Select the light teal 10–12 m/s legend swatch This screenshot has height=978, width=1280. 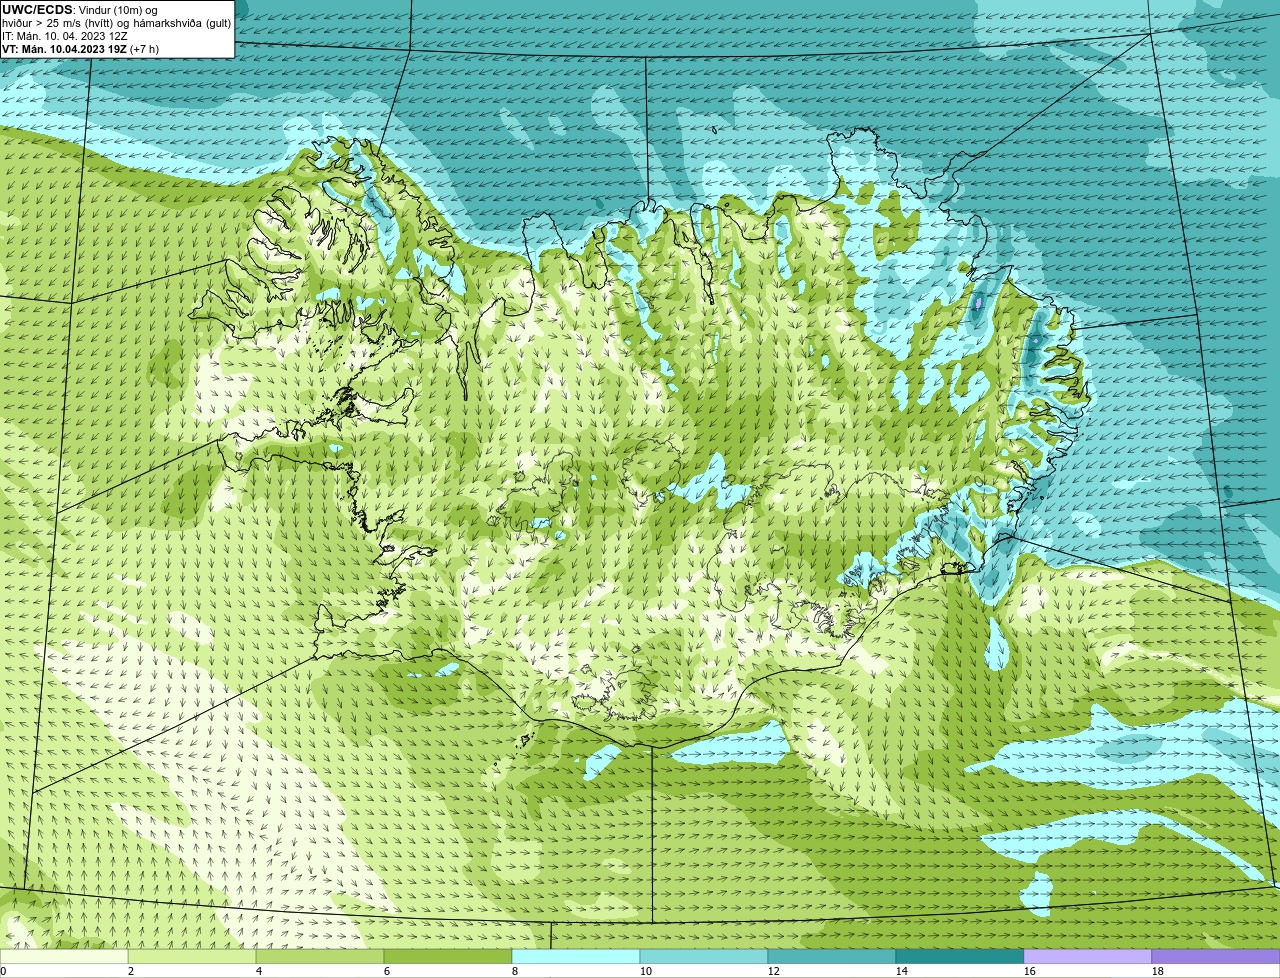click(704, 957)
